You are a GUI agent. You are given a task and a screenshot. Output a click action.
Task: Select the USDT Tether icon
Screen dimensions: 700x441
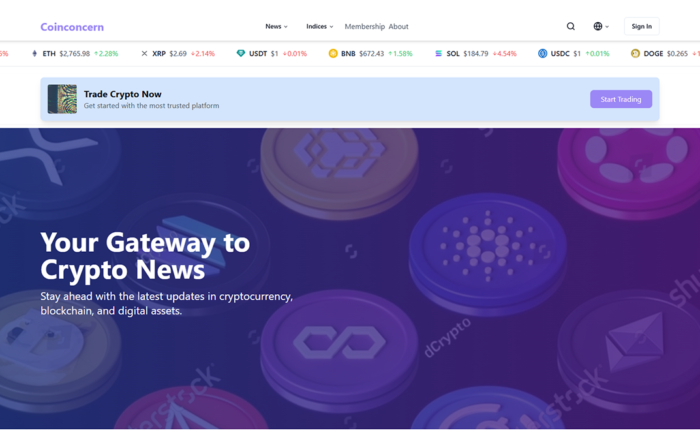coord(241,53)
